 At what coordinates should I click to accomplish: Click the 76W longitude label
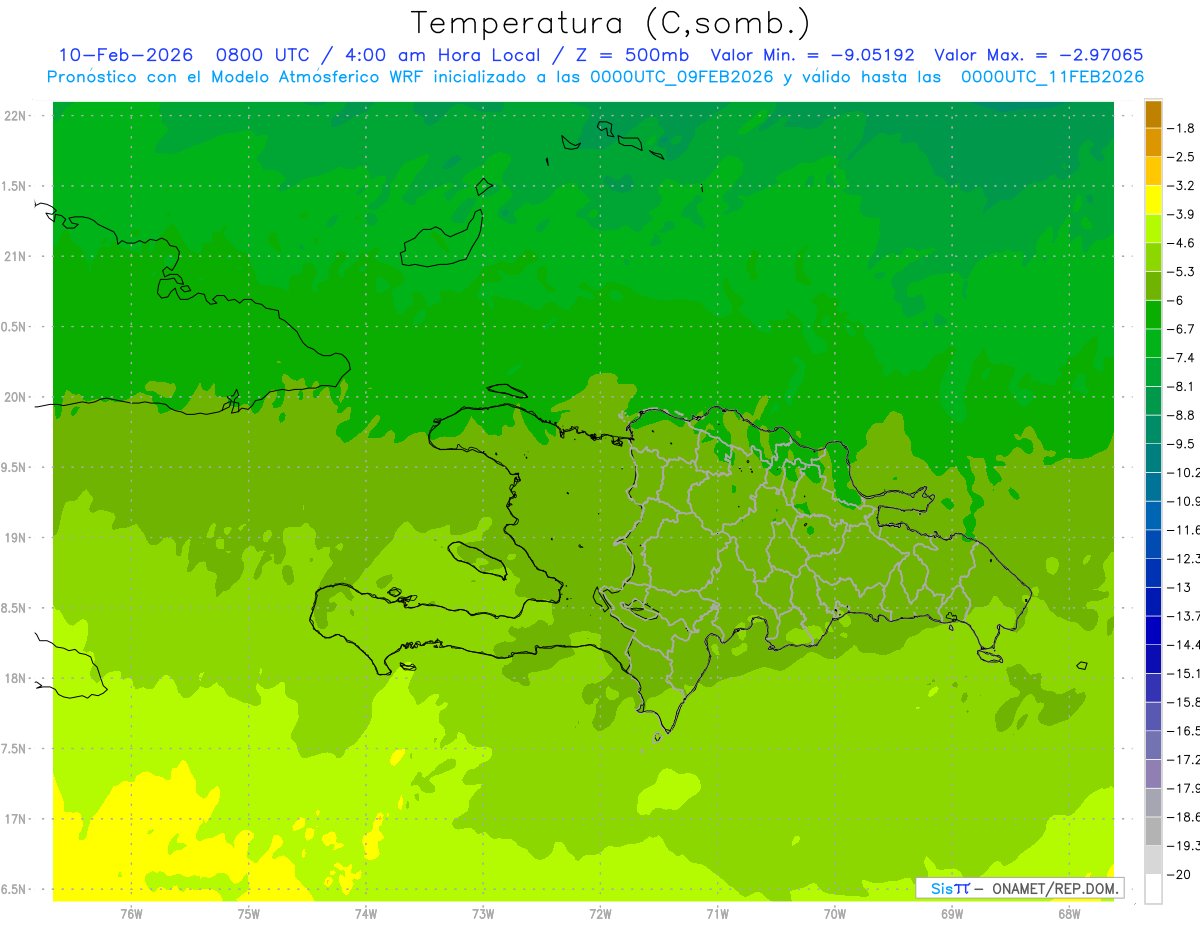click(131, 914)
